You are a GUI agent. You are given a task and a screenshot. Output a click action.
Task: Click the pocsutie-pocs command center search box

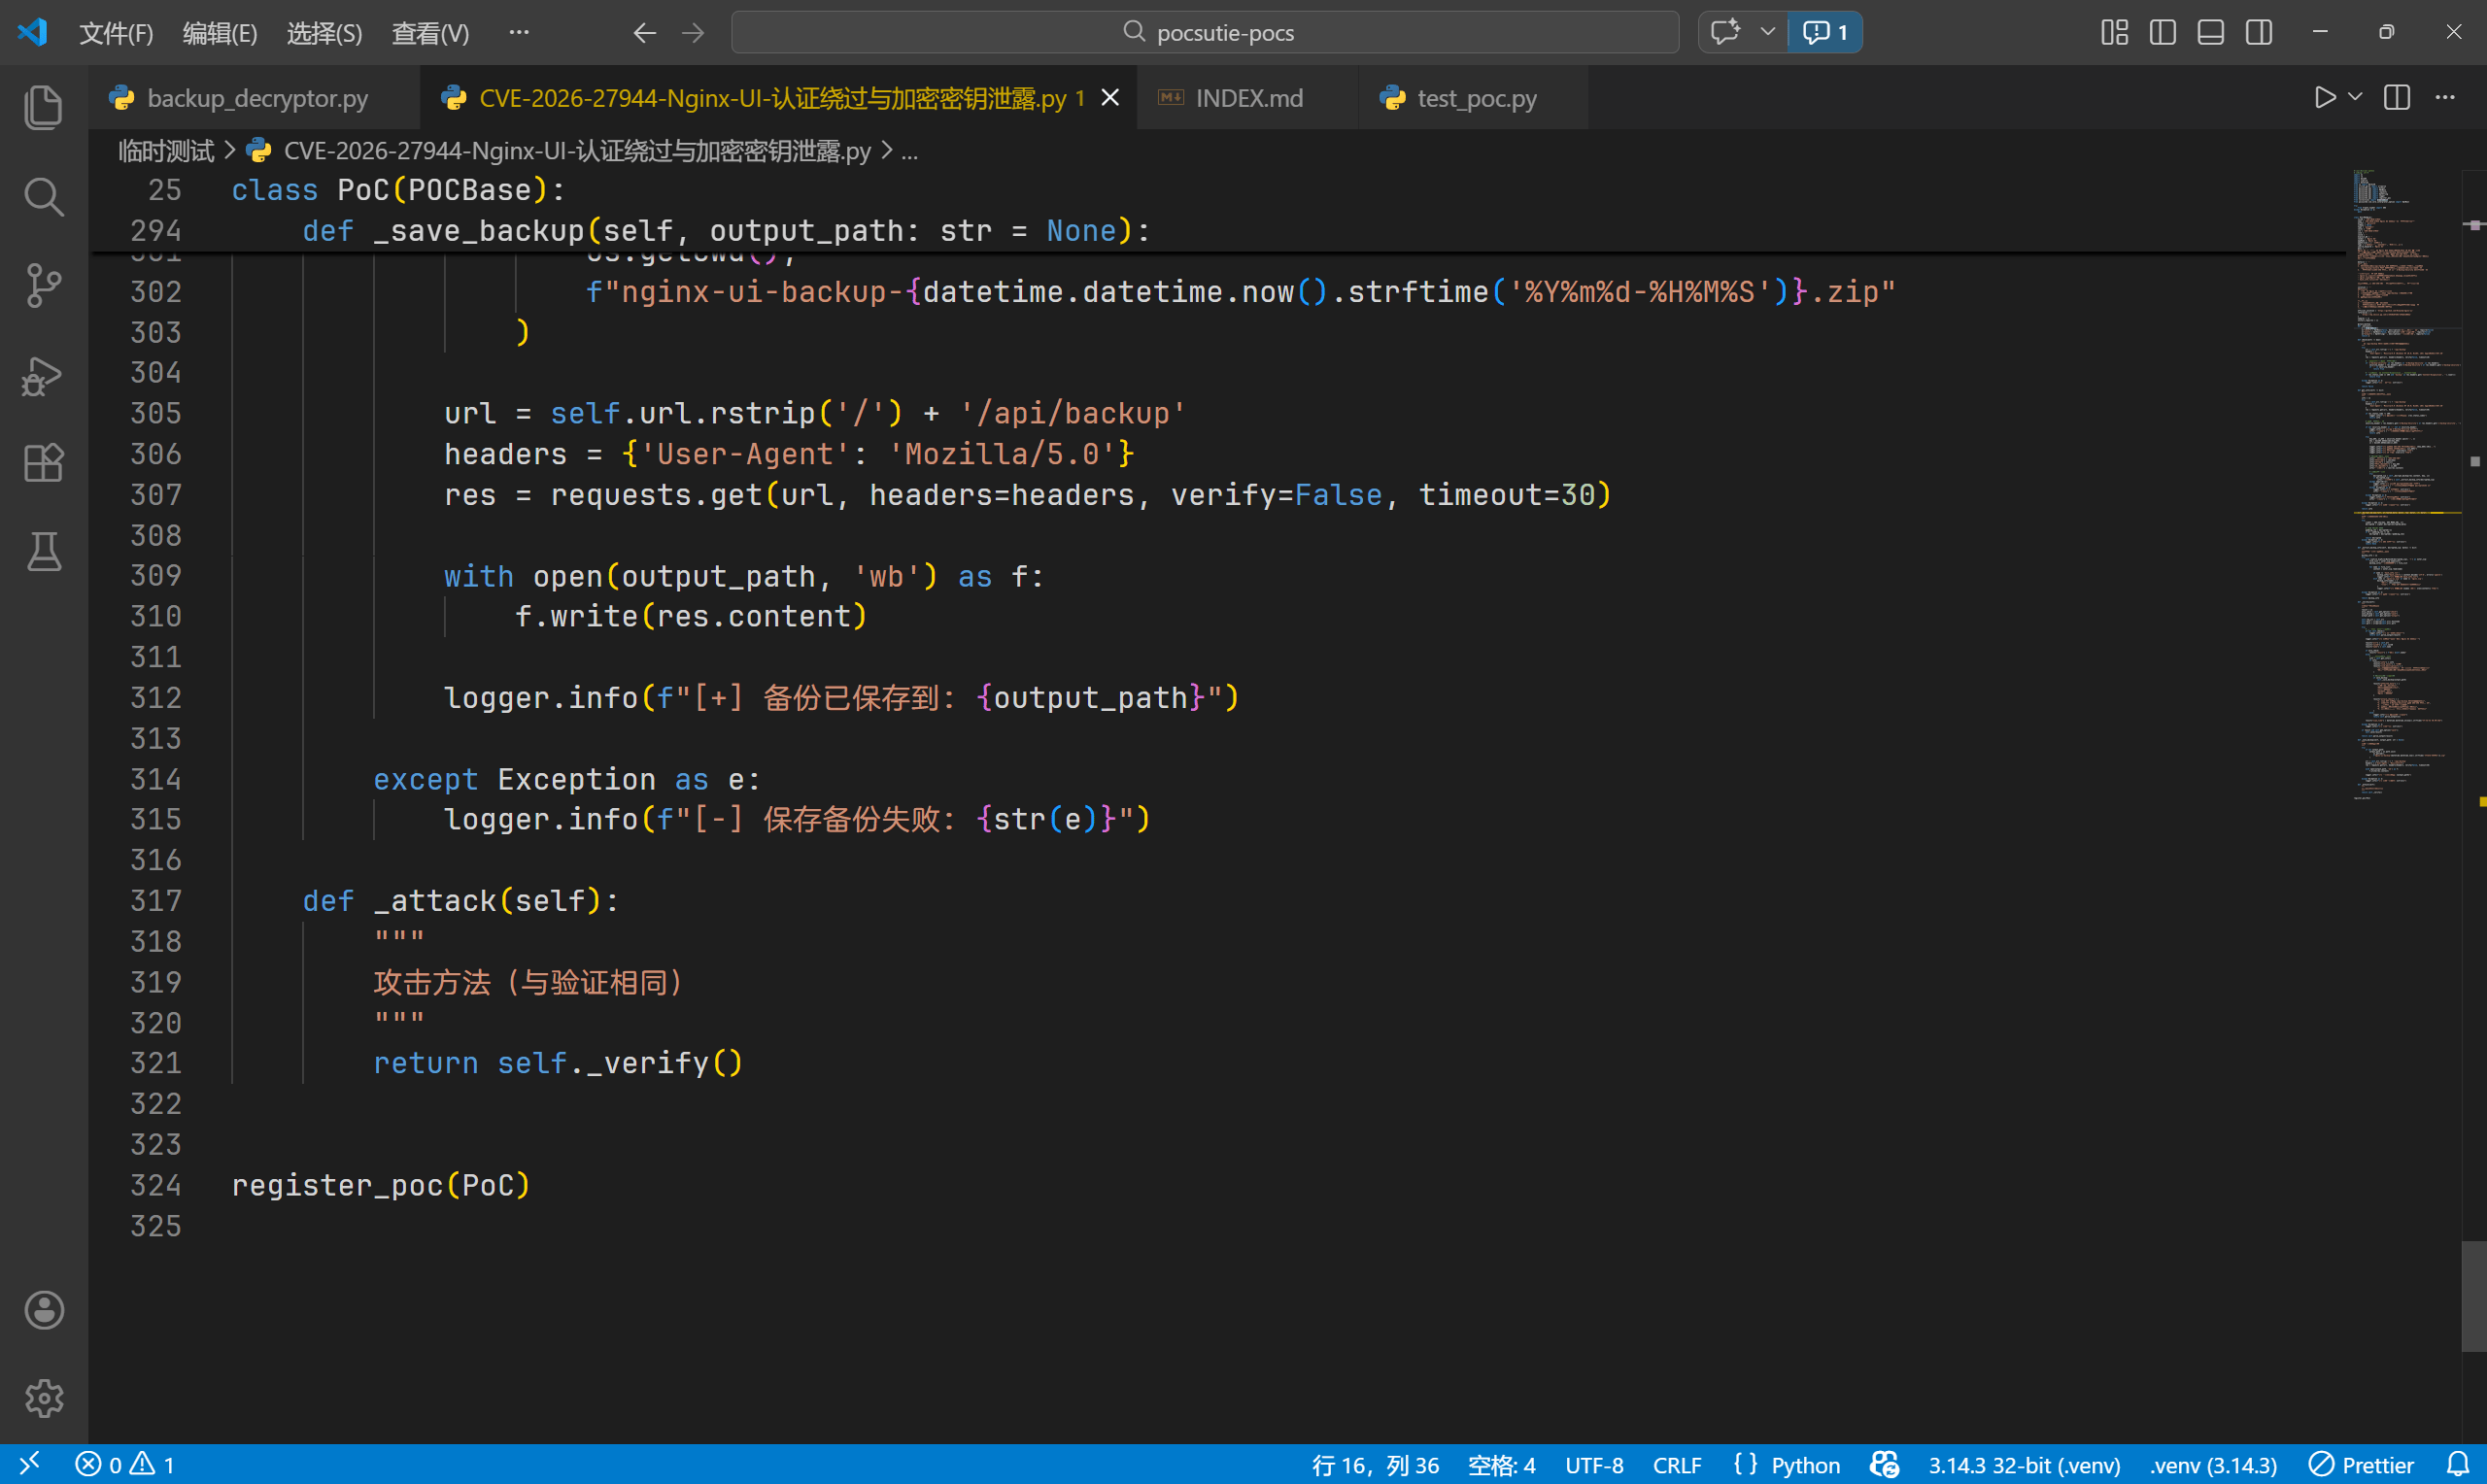tap(1204, 32)
